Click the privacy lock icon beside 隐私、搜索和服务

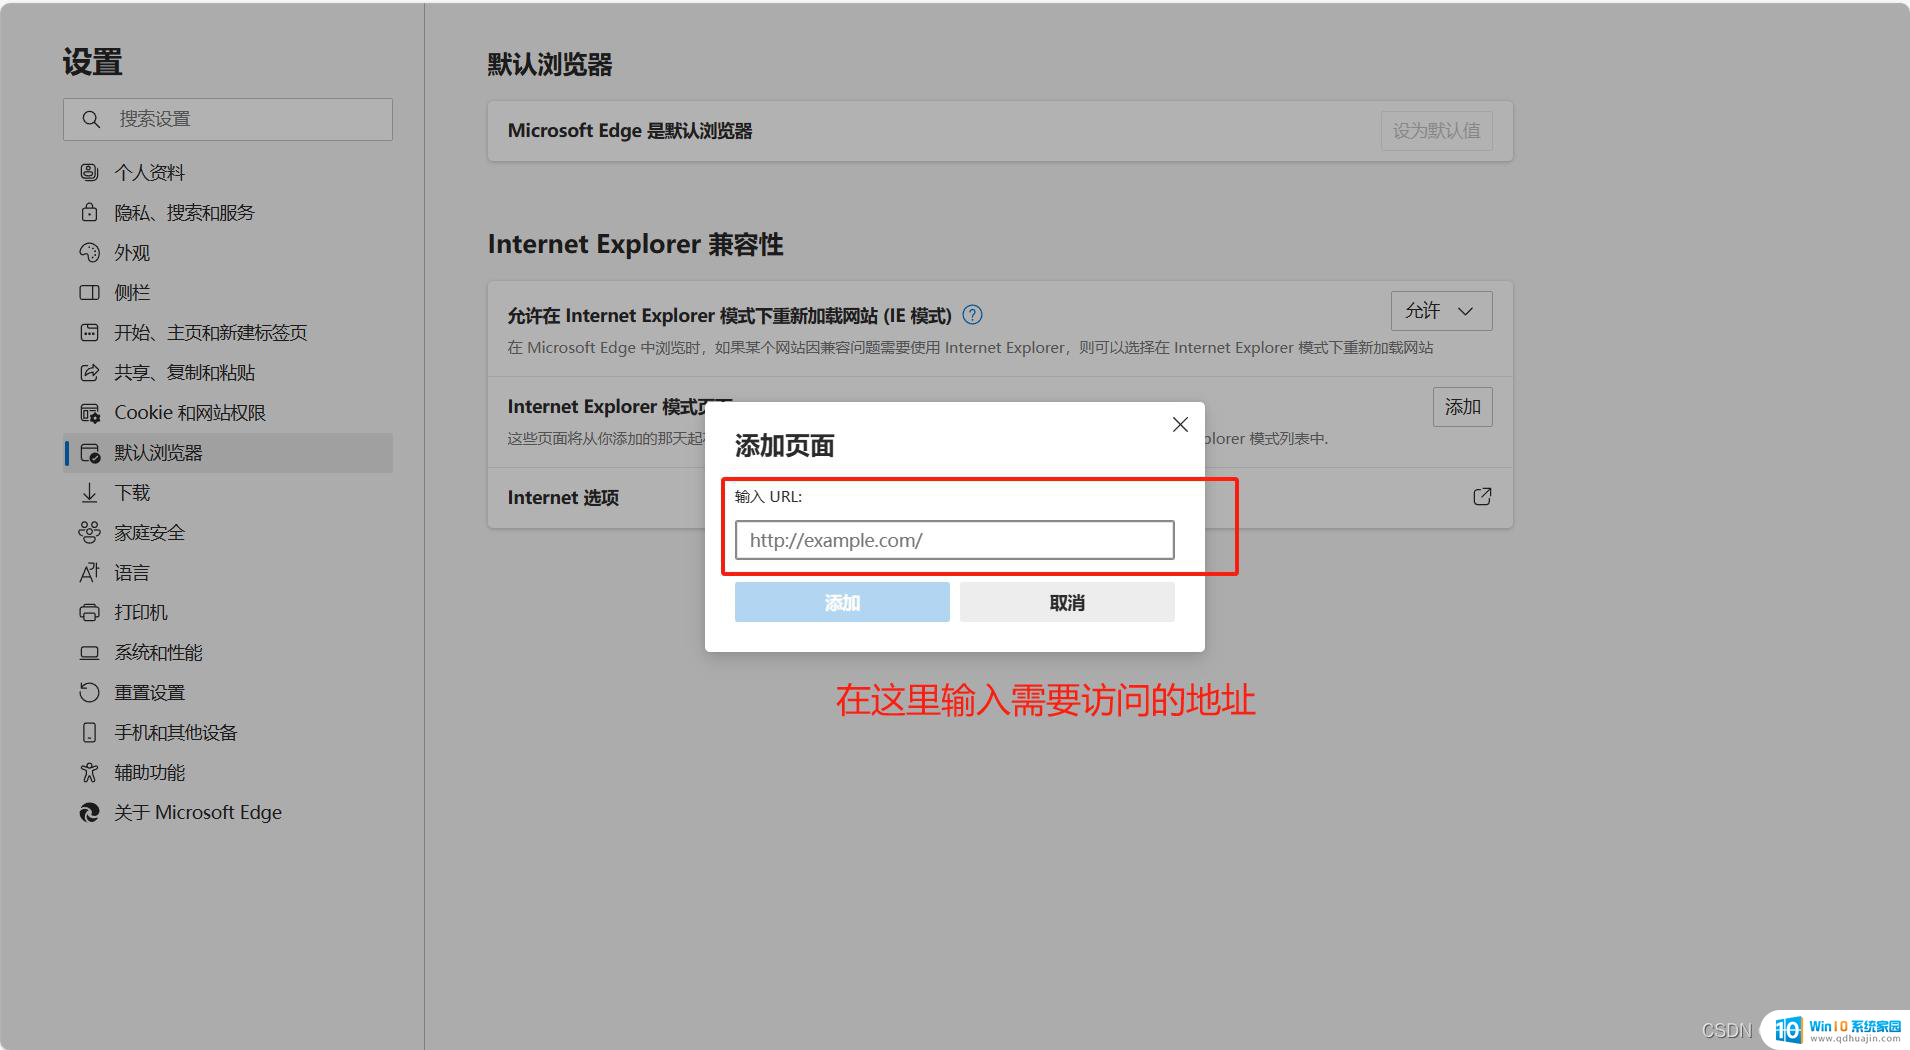pyautogui.click(x=89, y=212)
